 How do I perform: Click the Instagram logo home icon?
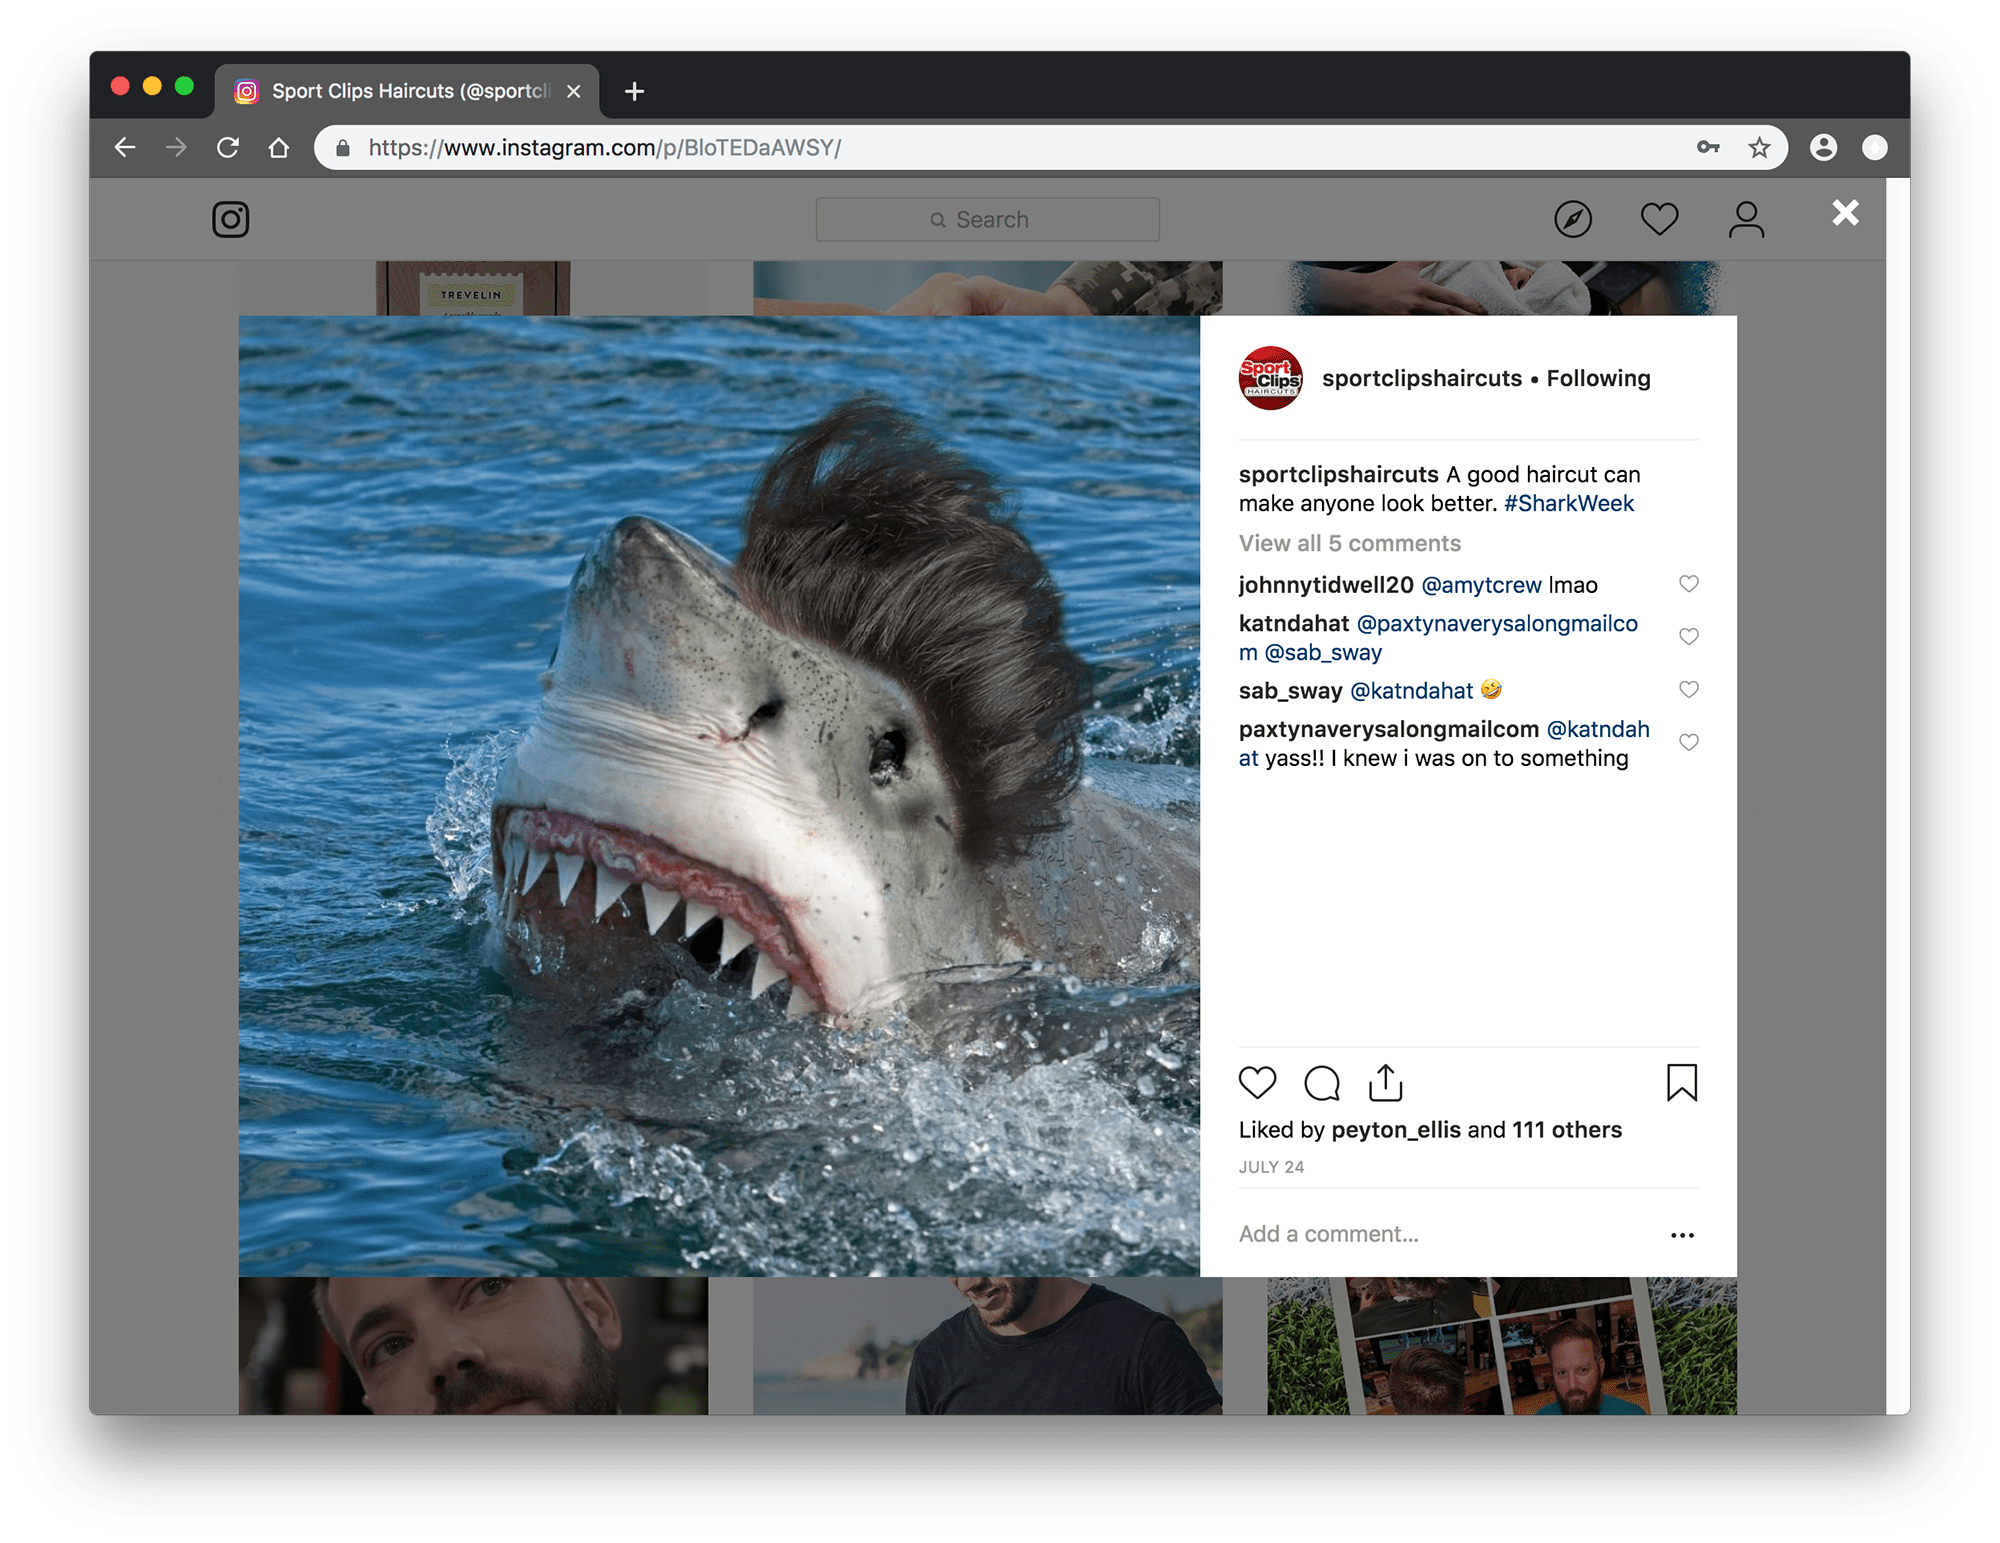coord(230,219)
